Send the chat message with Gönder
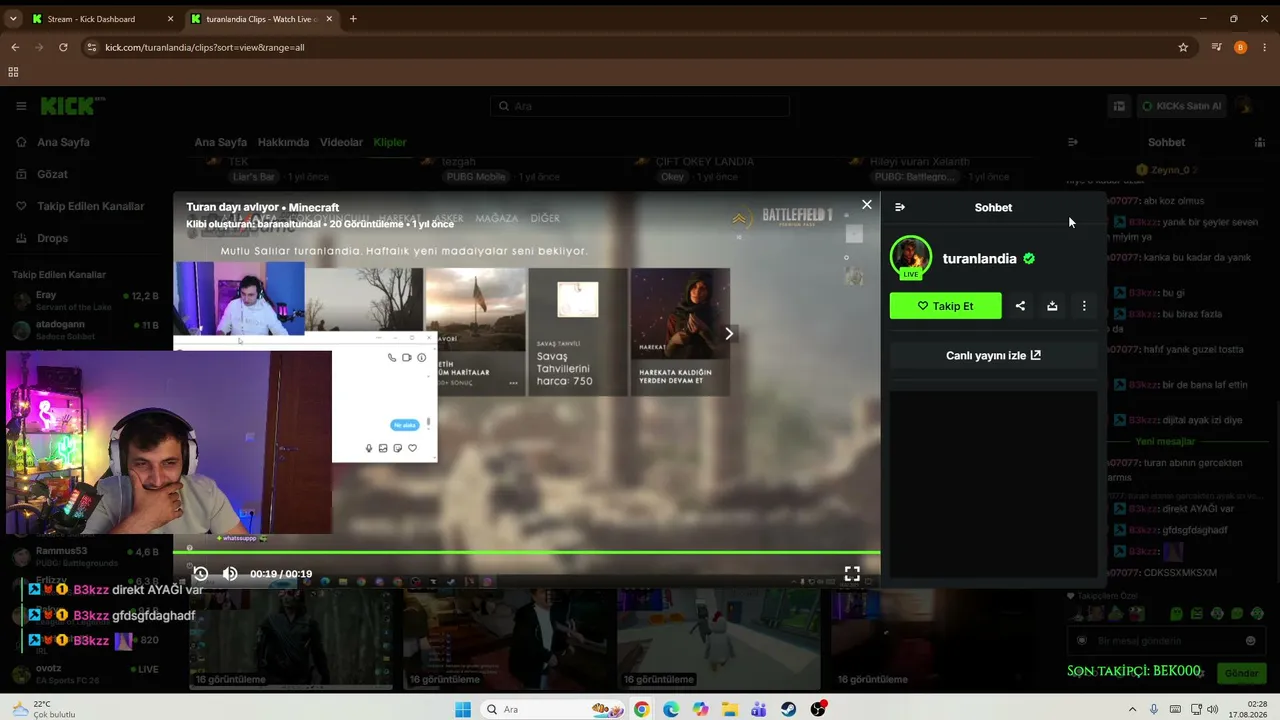Viewport: 1280px width, 720px height. click(1241, 673)
